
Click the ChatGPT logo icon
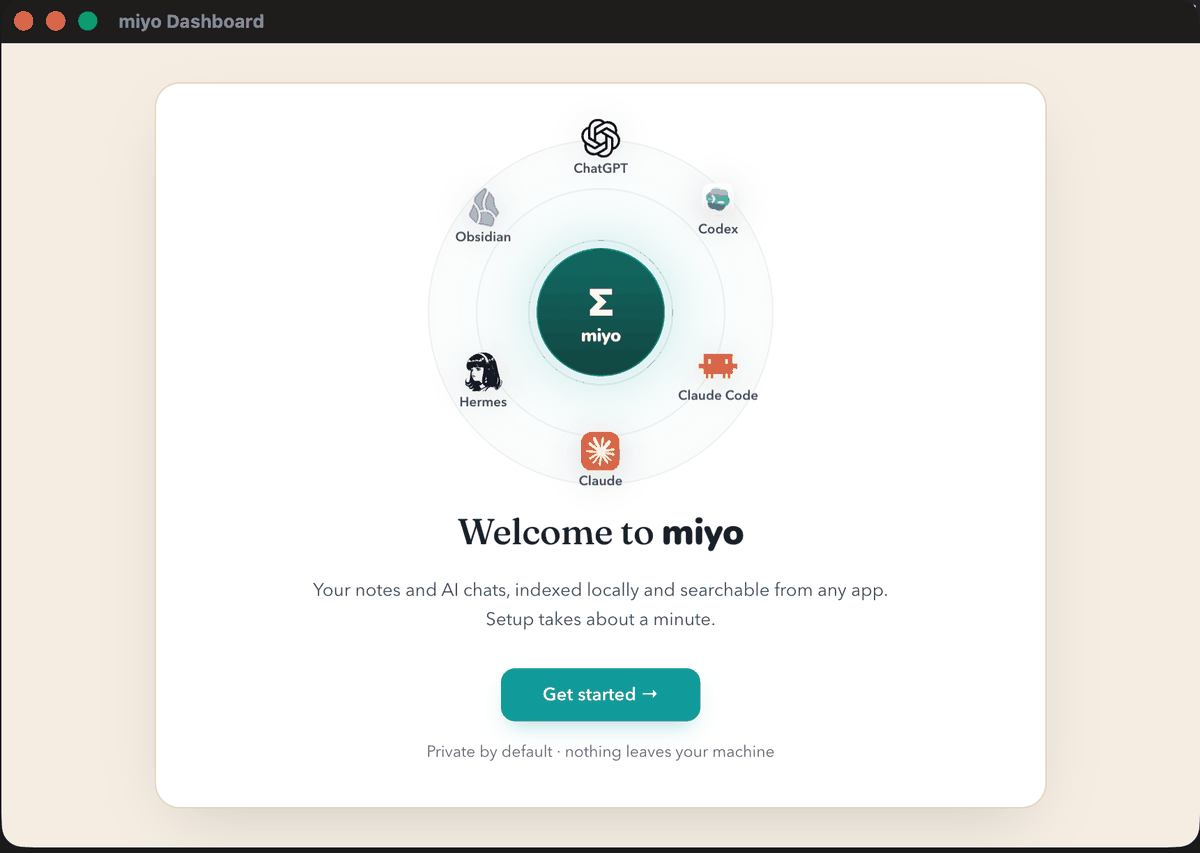pyautogui.click(x=600, y=138)
